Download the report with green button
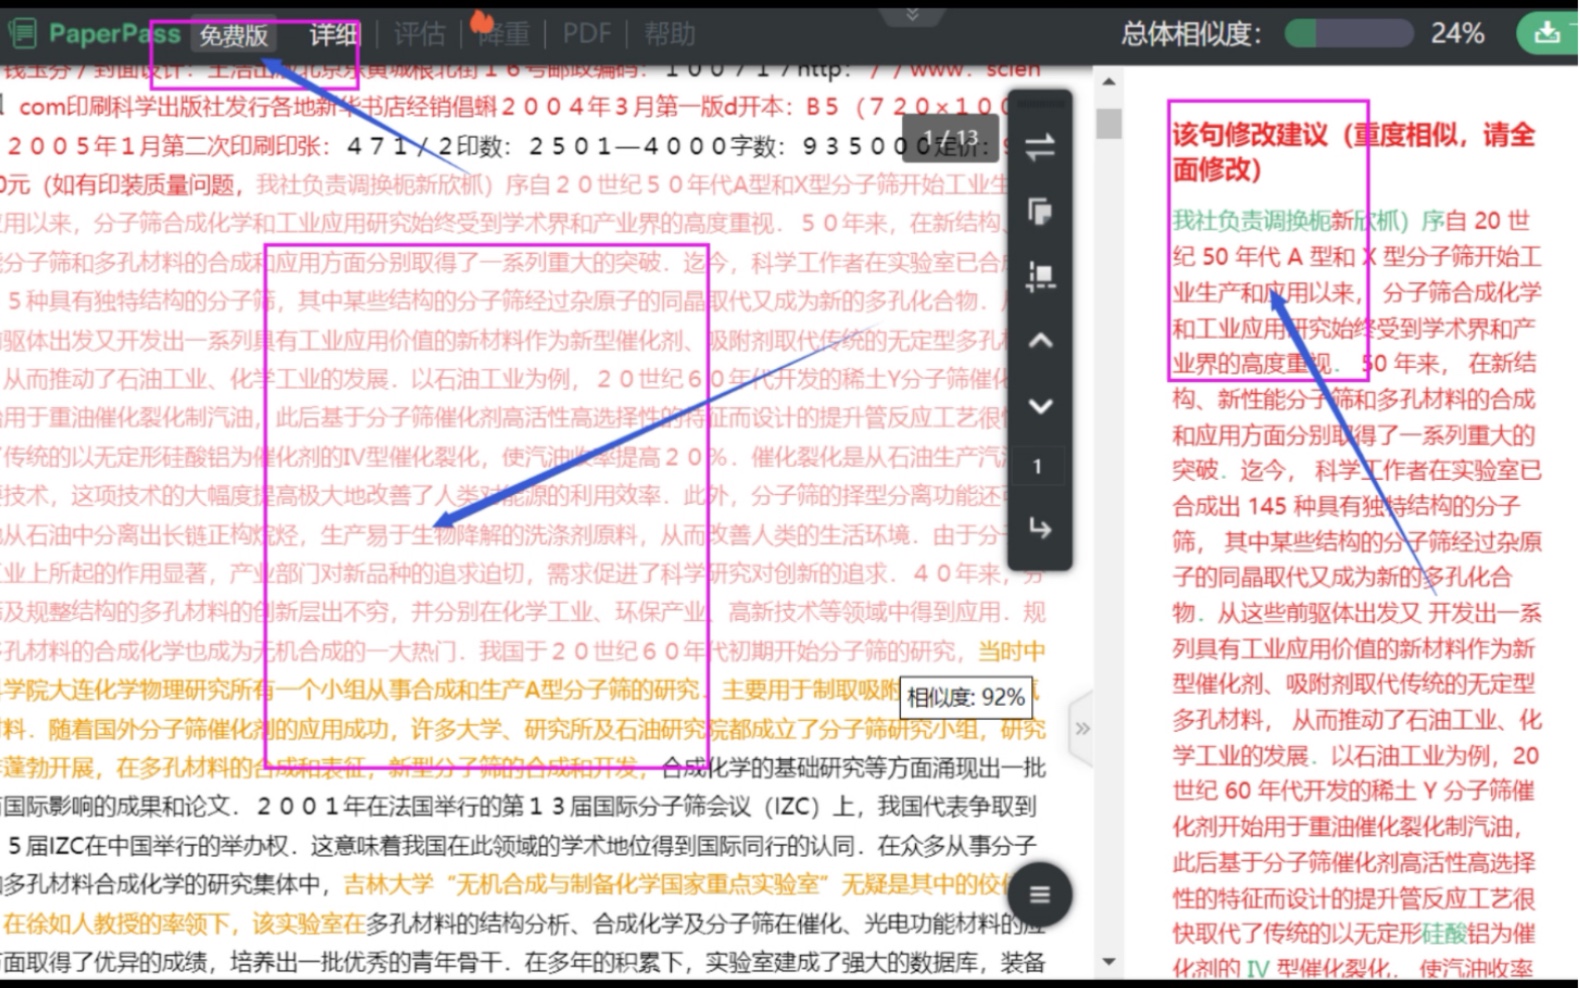The width and height of the screenshot is (1580, 988). point(1547,33)
